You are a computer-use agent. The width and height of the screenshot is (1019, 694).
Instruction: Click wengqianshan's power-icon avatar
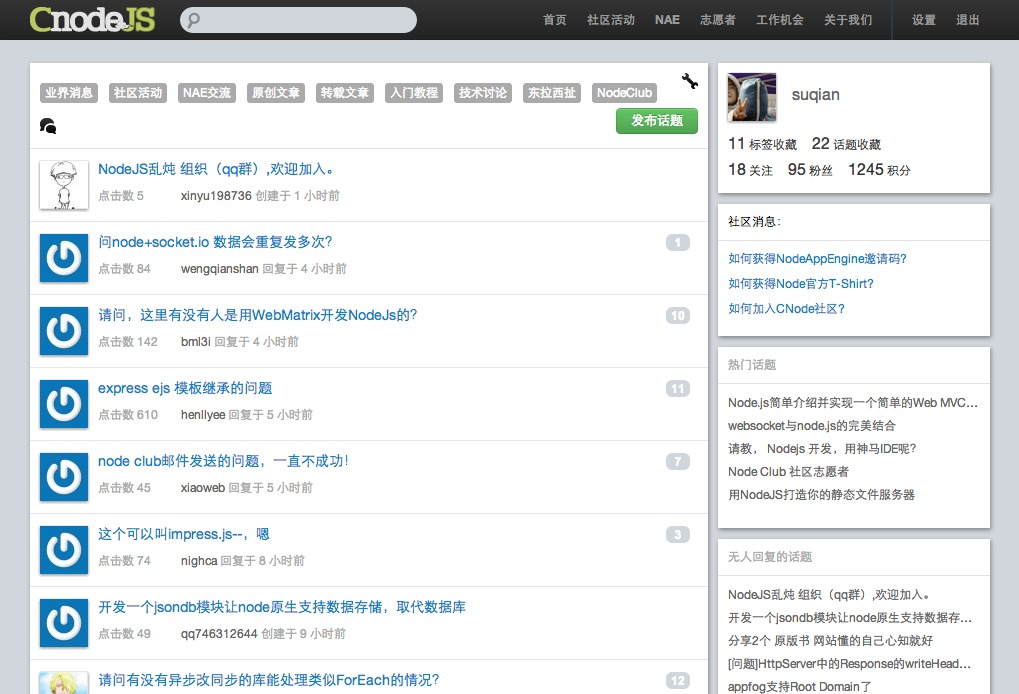(x=64, y=258)
